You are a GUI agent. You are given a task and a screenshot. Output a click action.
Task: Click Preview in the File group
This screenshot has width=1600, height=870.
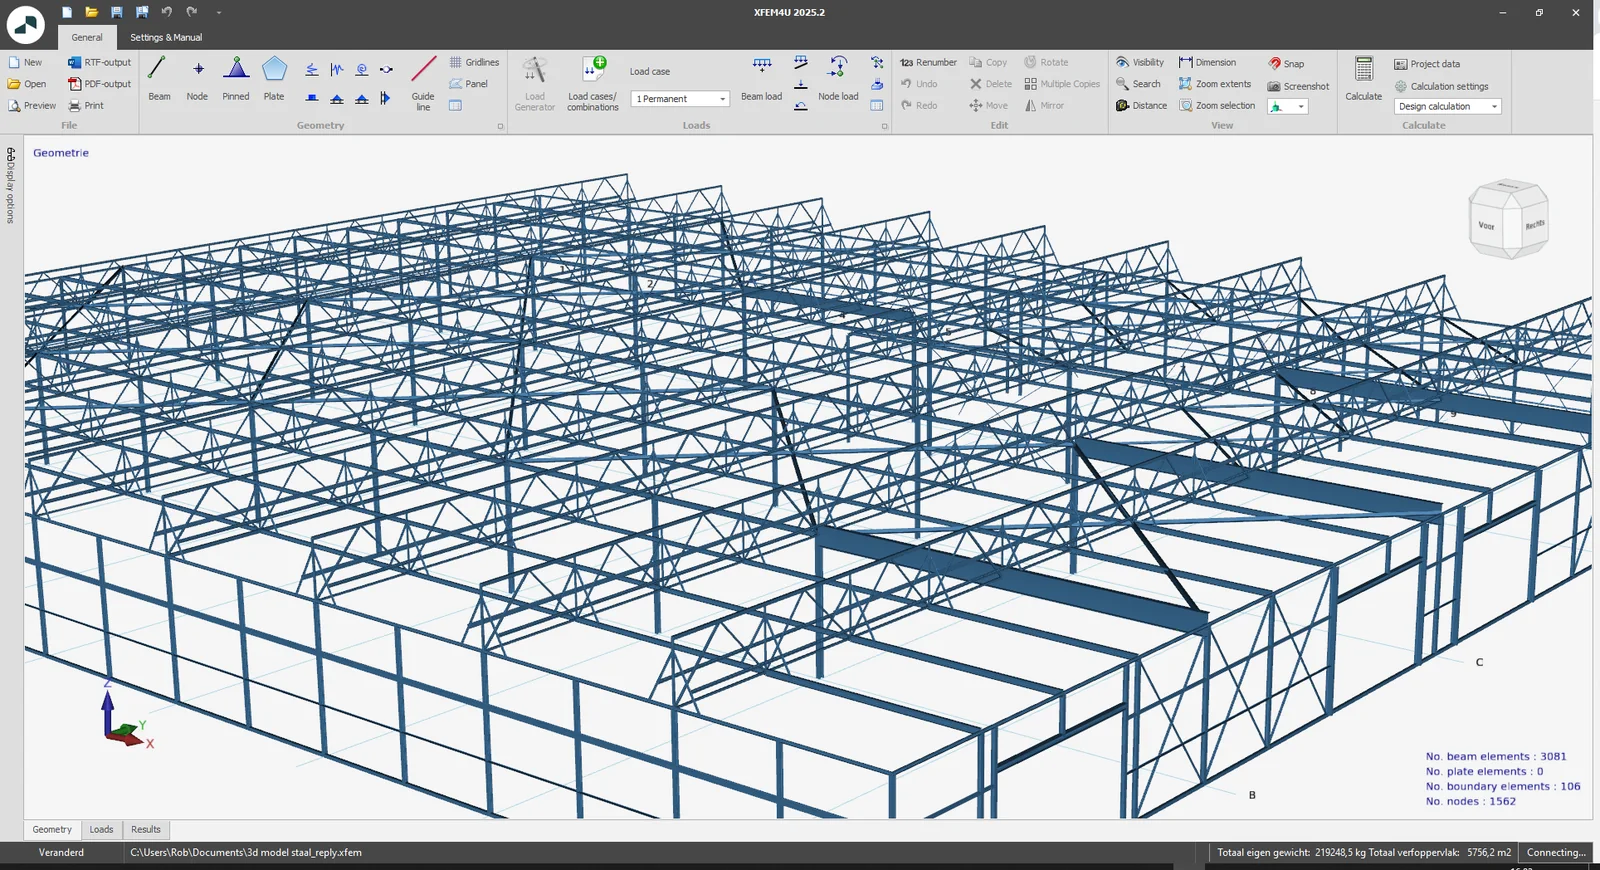32,105
